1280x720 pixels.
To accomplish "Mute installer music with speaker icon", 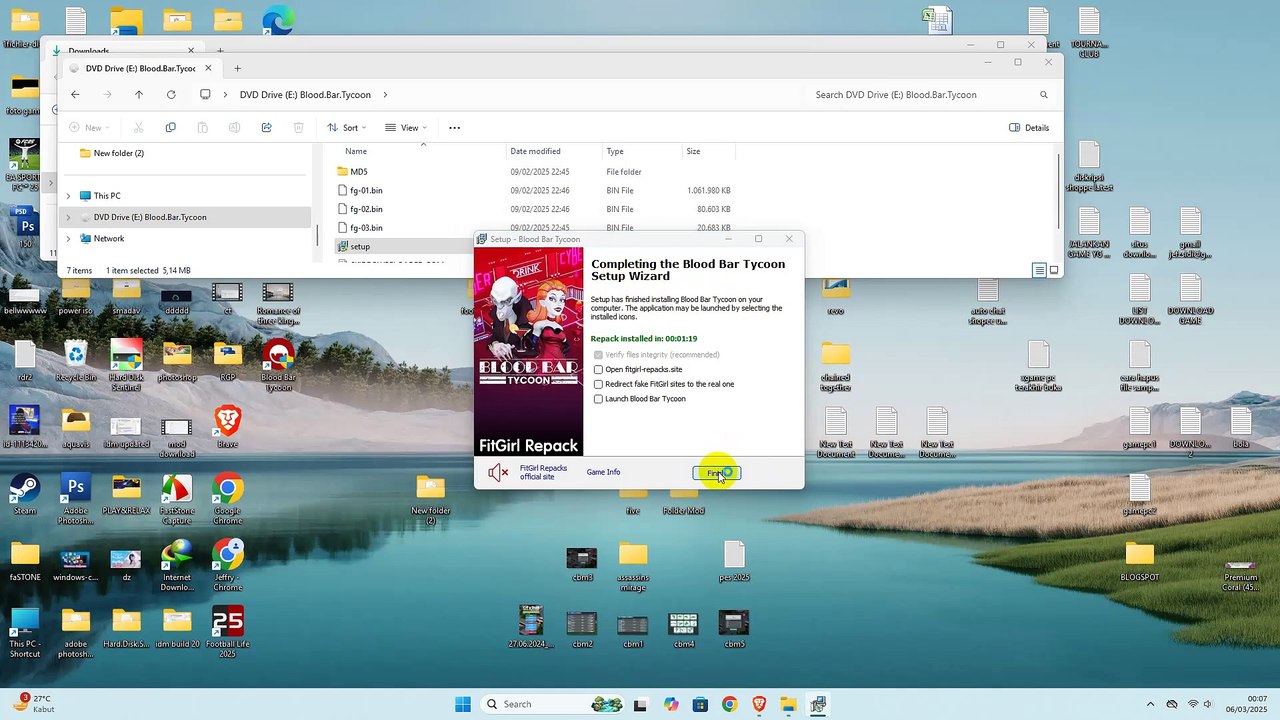I will 498,473.
